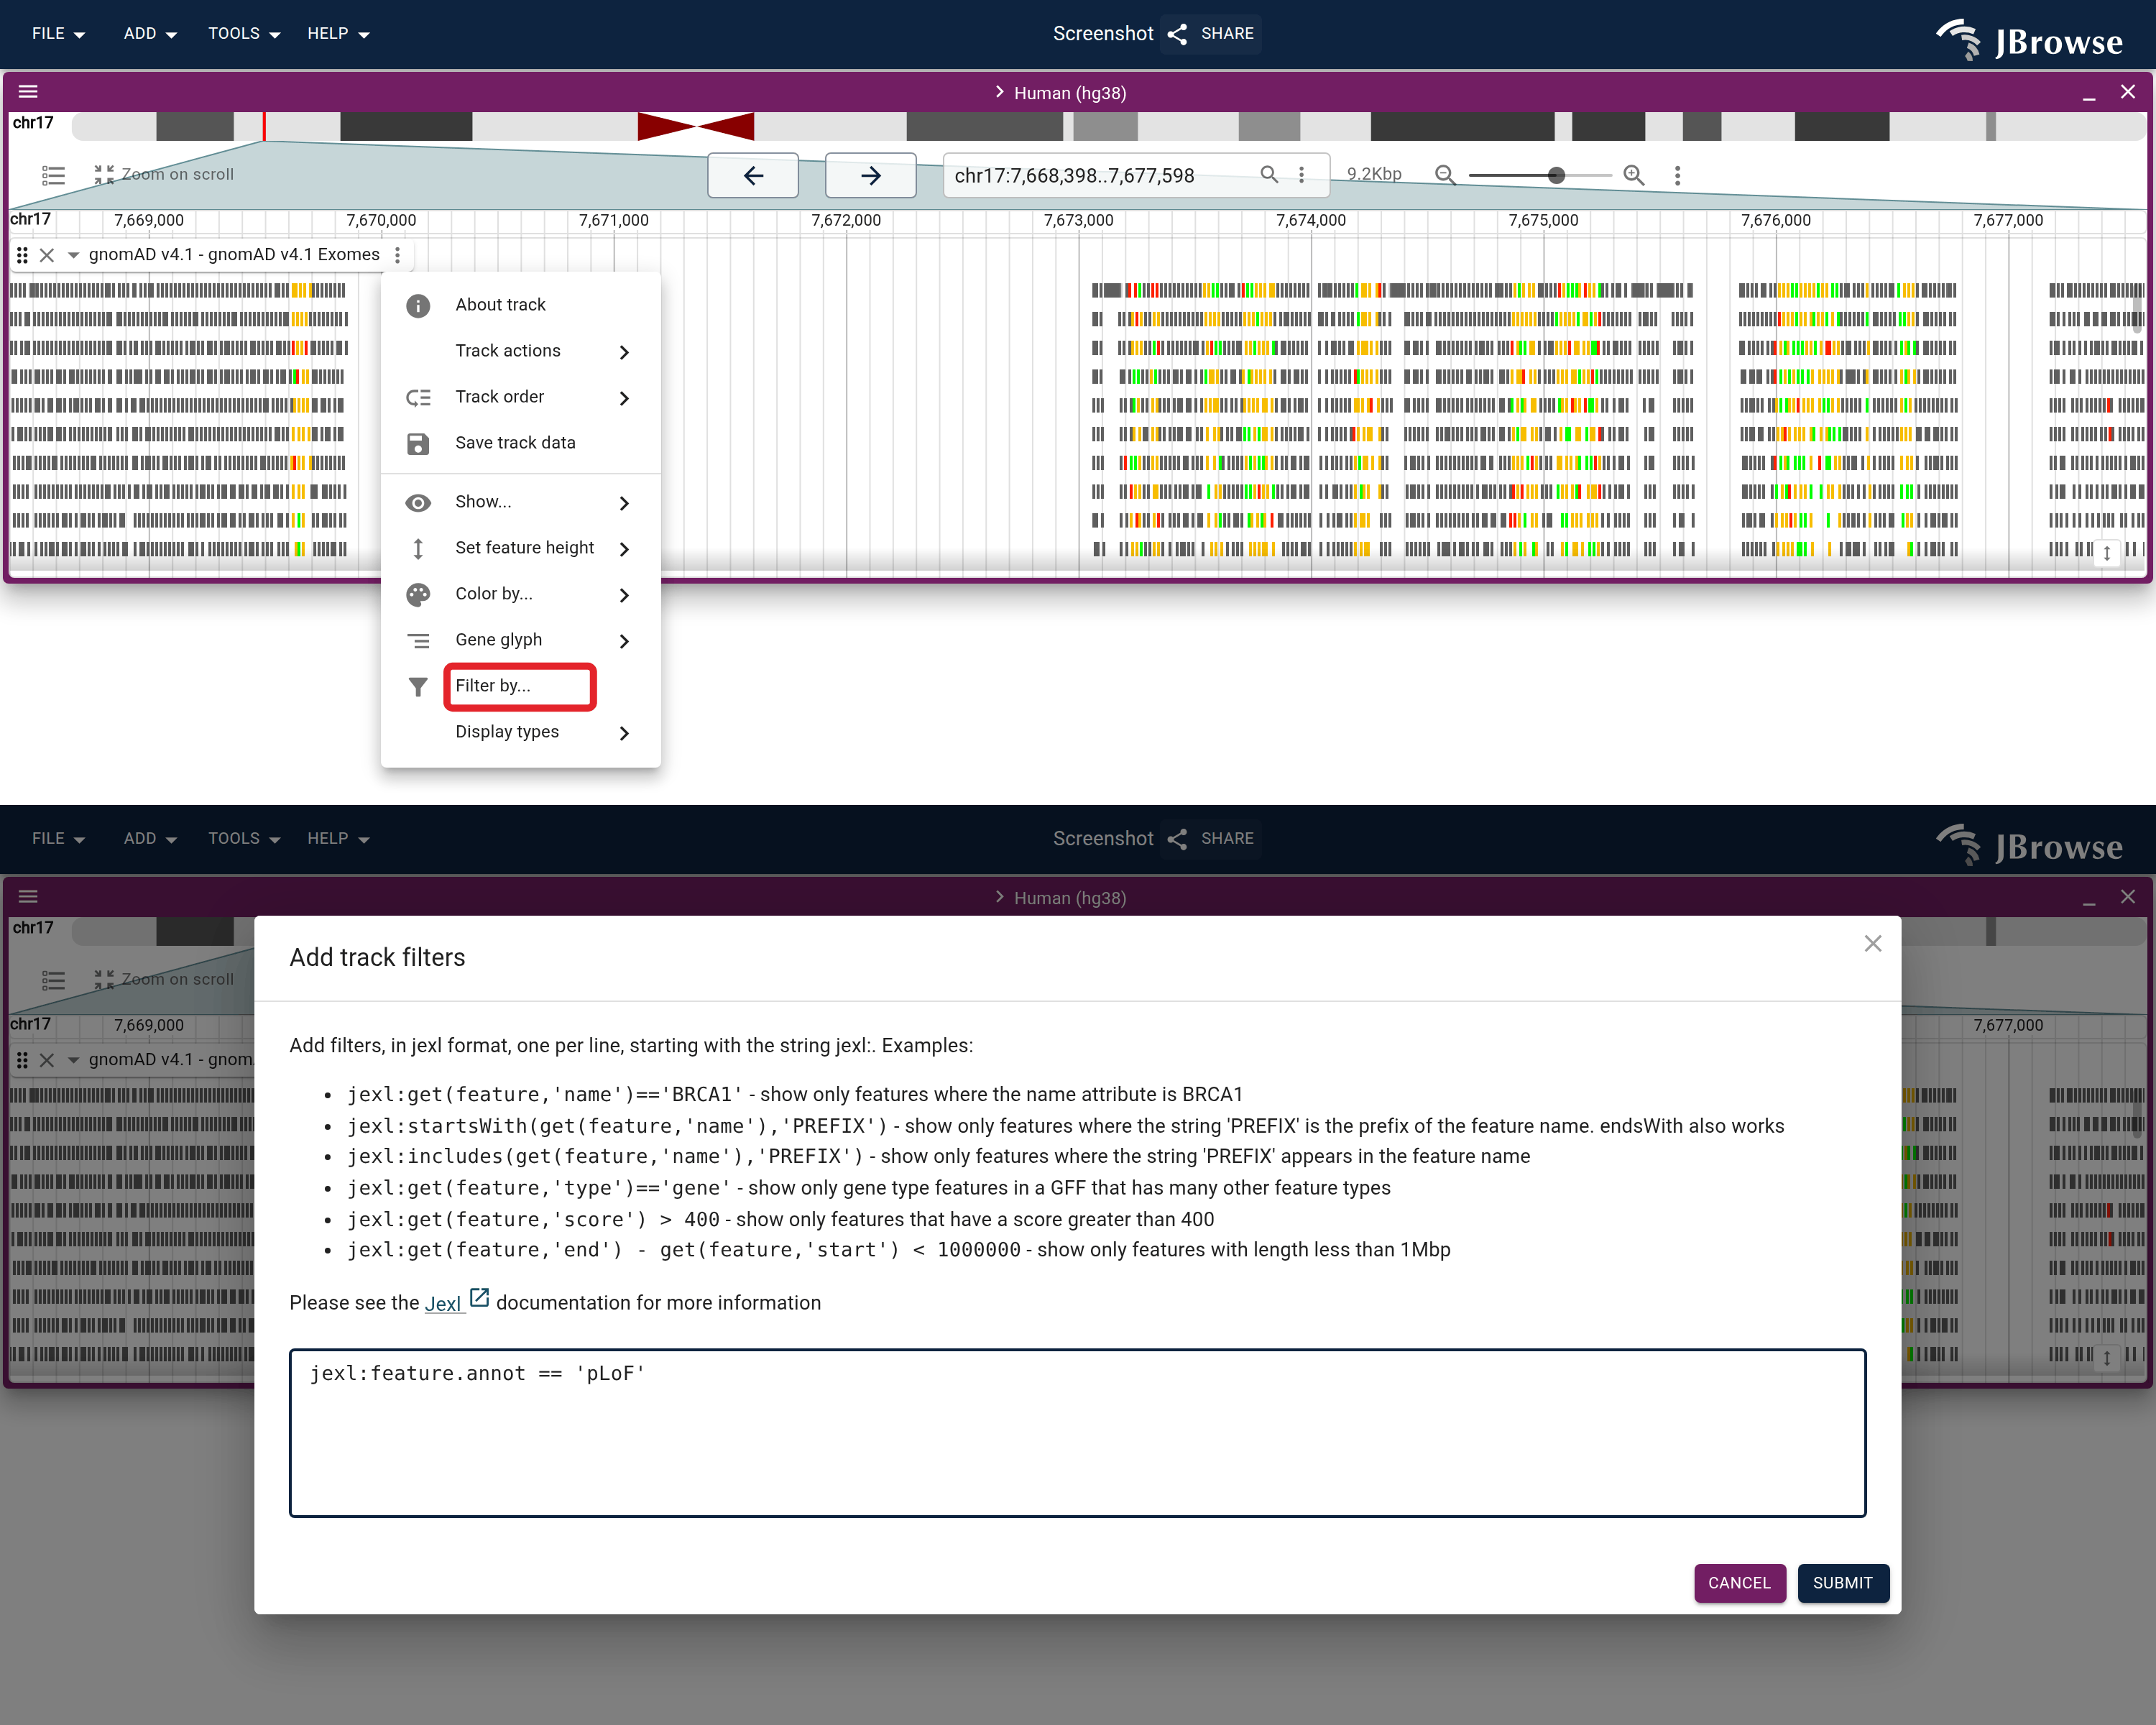The image size is (2156, 1725).
Task: Open the FILE menu in the undimmed header
Action: click(58, 34)
